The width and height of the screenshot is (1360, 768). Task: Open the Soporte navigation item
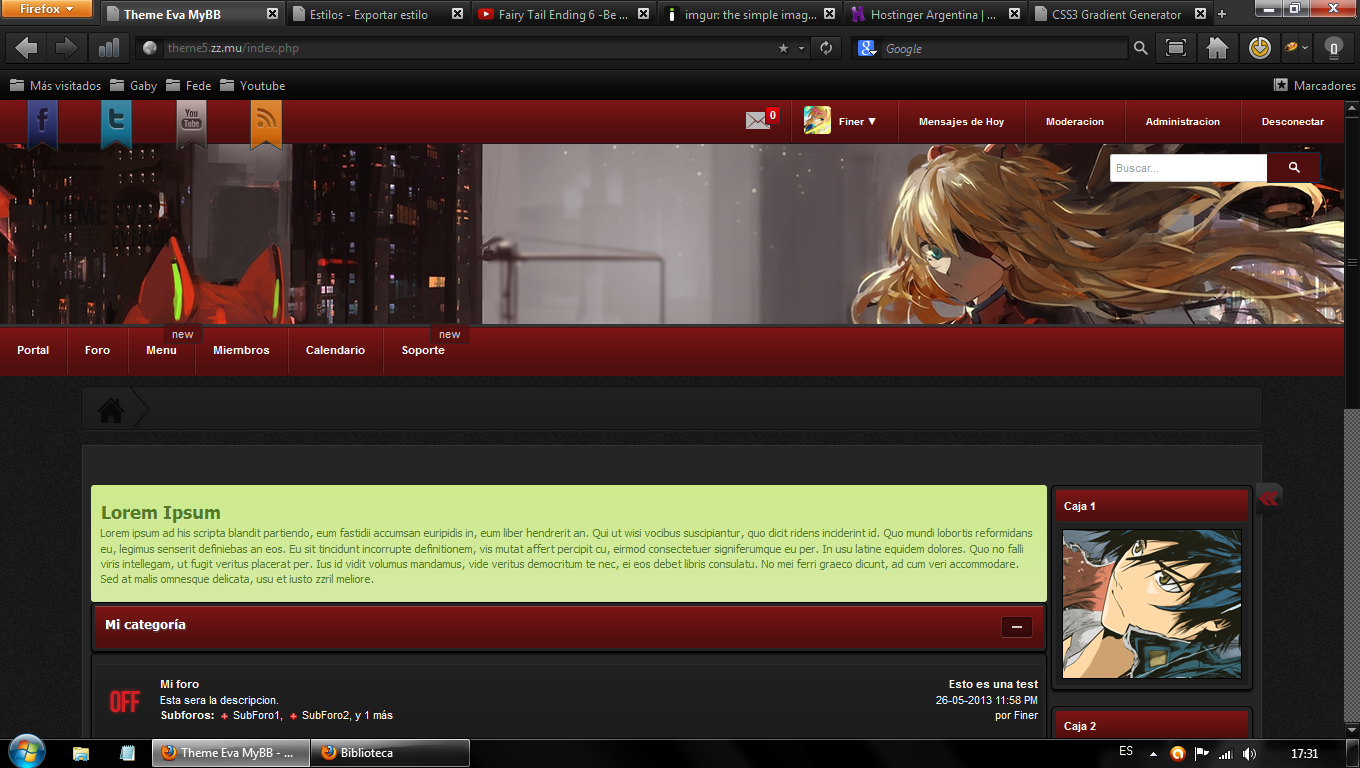[423, 350]
